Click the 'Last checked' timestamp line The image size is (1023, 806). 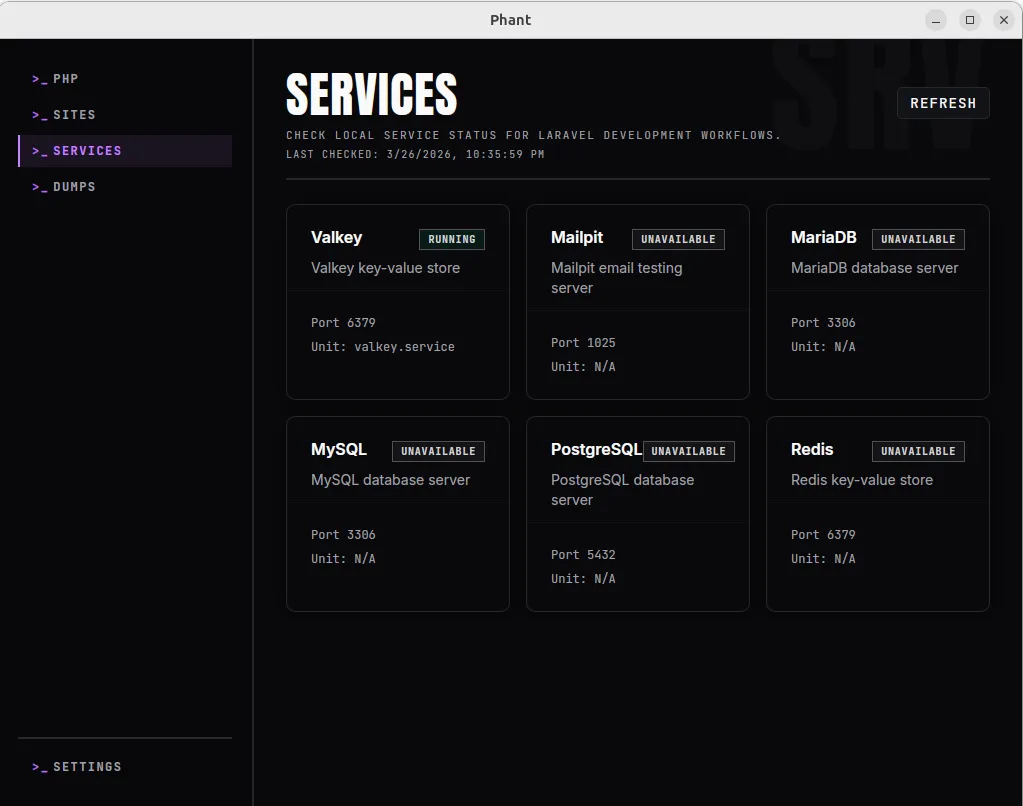click(415, 155)
